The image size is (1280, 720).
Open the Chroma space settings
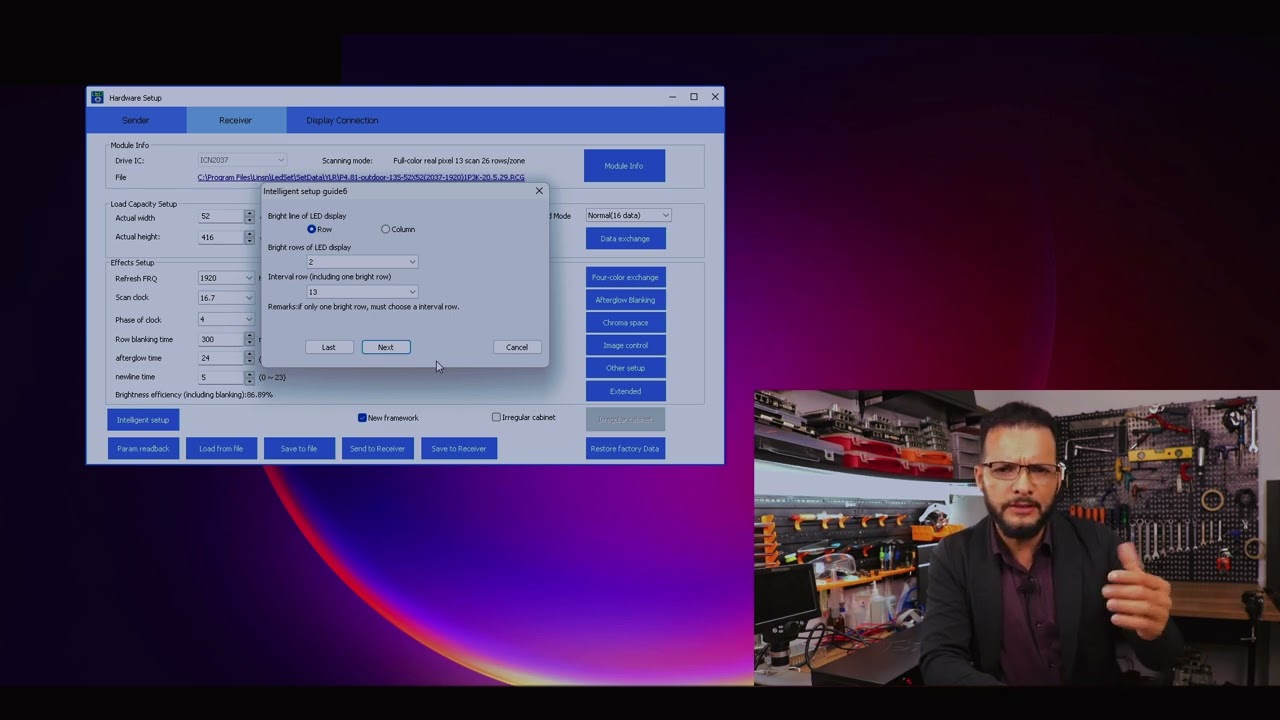[625, 322]
